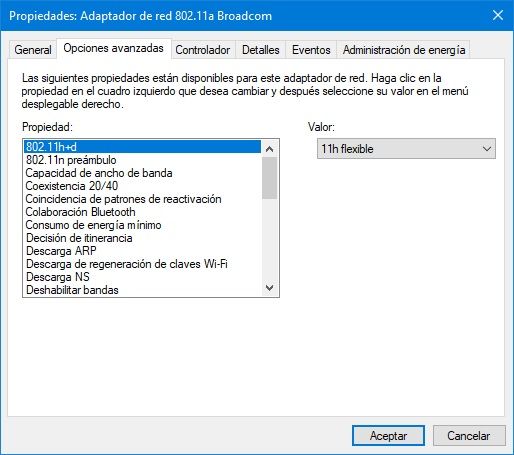Choose Consumo de energía mínimo
The image size is (514, 455).
tap(142, 225)
